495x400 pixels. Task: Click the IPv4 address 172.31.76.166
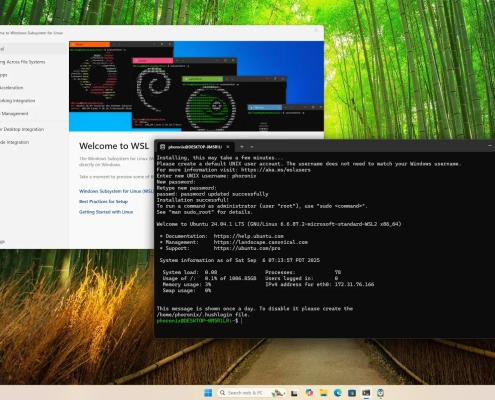[354, 284]
